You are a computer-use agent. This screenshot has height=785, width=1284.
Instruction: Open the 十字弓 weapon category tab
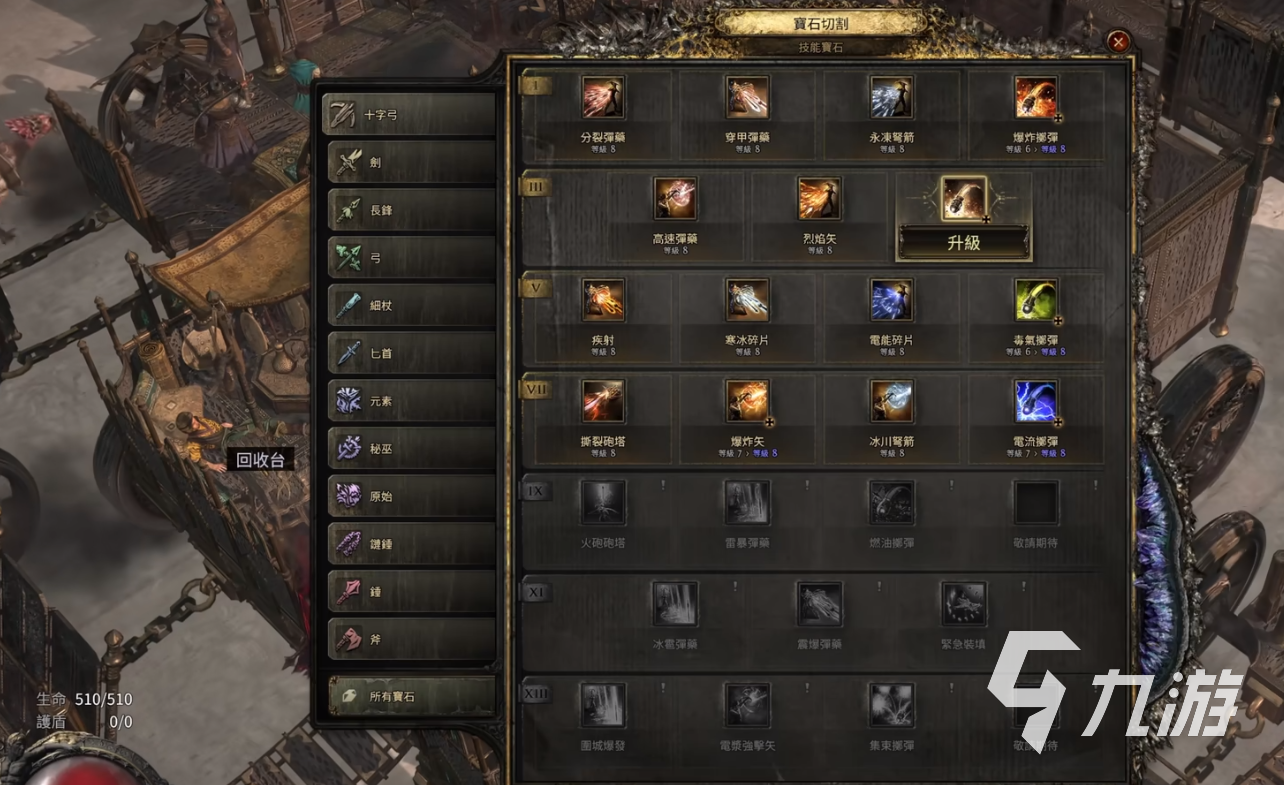pyautogui.click(x=411, y=115)
